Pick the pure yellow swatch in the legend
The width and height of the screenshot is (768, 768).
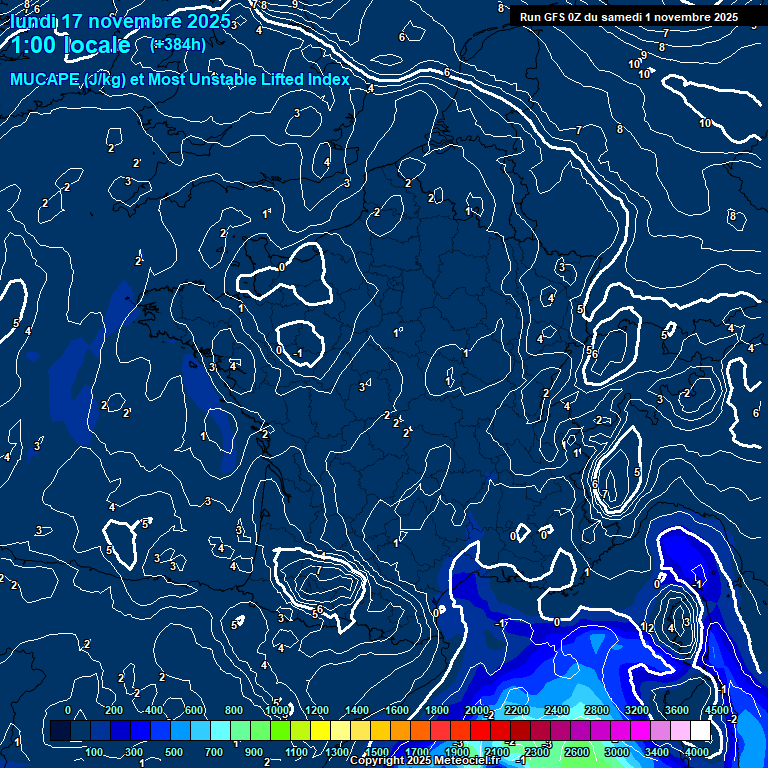pos(320,730)
